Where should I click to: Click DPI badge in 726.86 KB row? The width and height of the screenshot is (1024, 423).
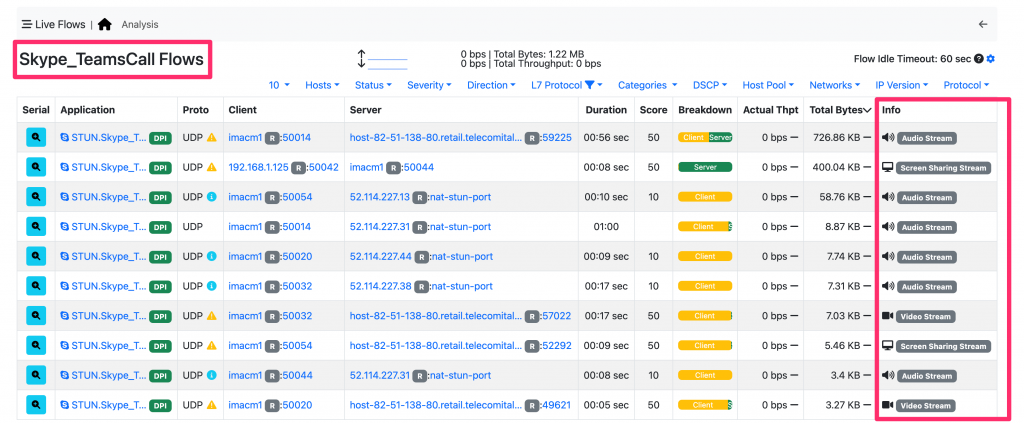click(160, 138)
